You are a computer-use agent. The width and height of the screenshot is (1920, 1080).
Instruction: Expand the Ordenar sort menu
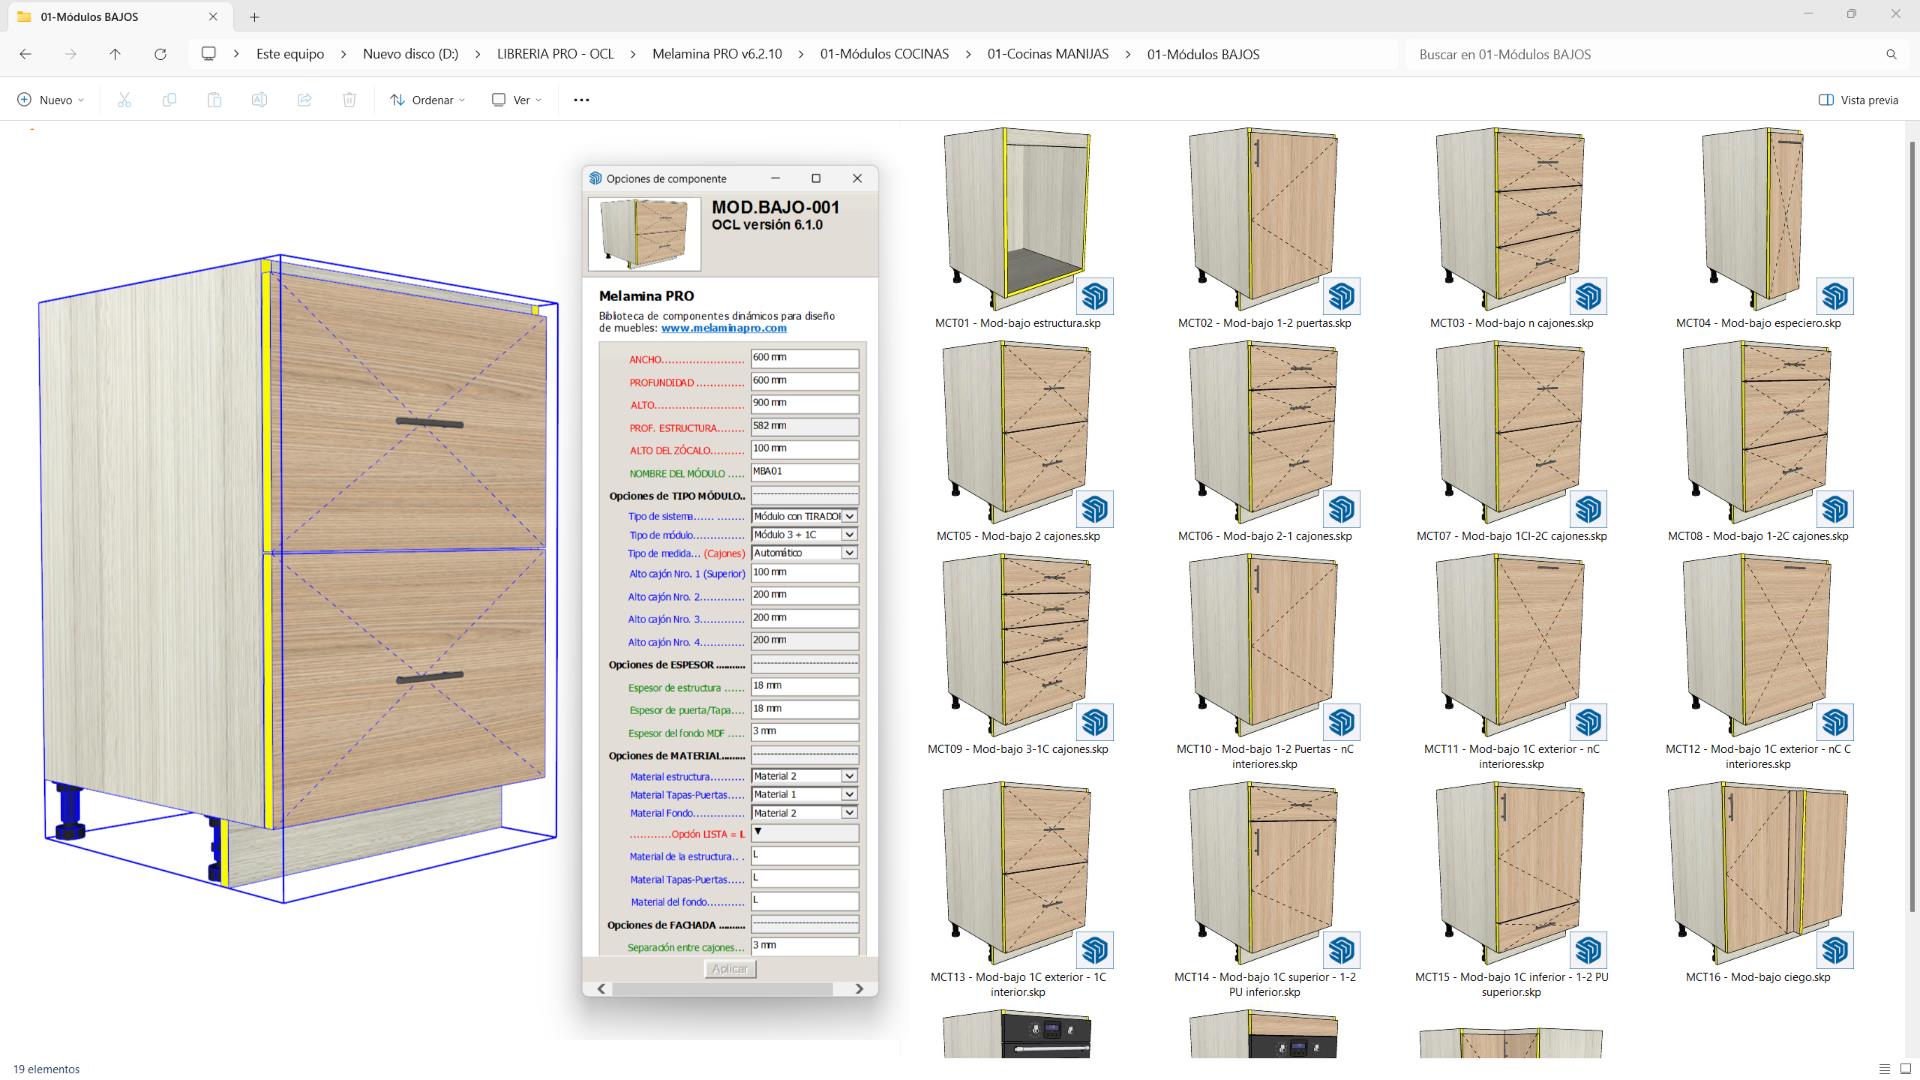coord(427,100)
